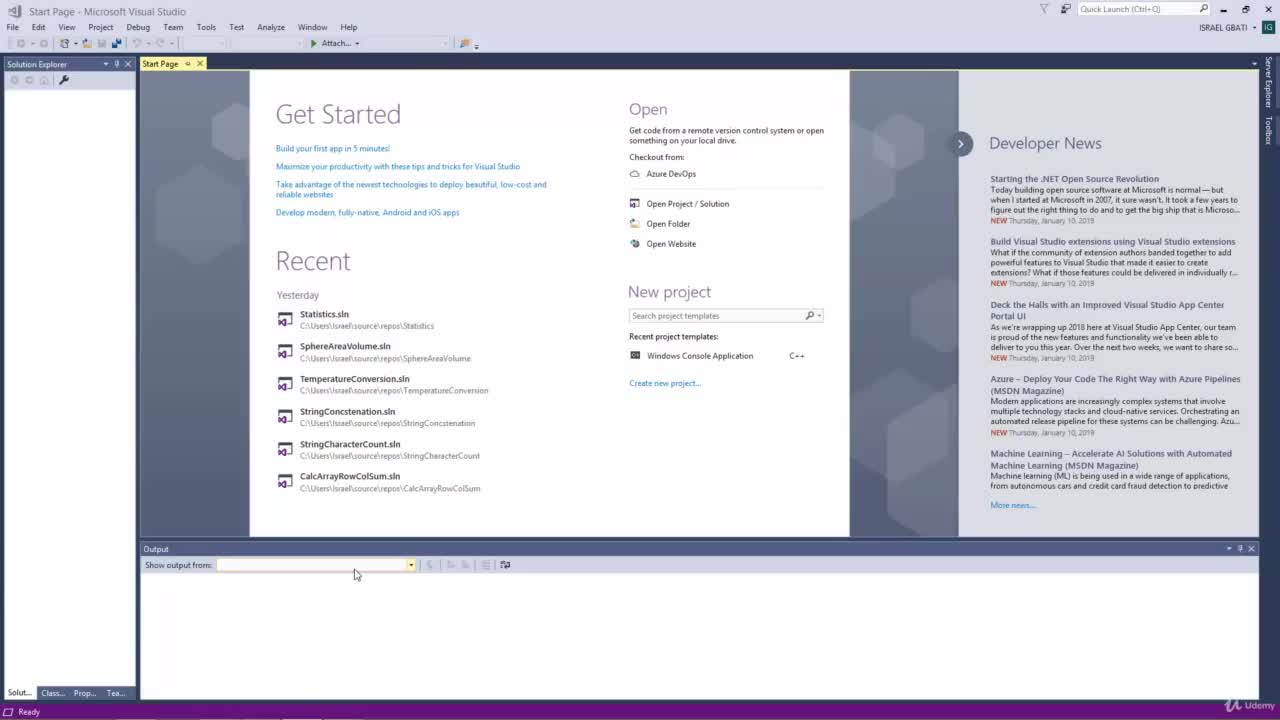Open the Azure Pipelines news article link
Screen dimensions: 1280x720
click(1115, 385)
